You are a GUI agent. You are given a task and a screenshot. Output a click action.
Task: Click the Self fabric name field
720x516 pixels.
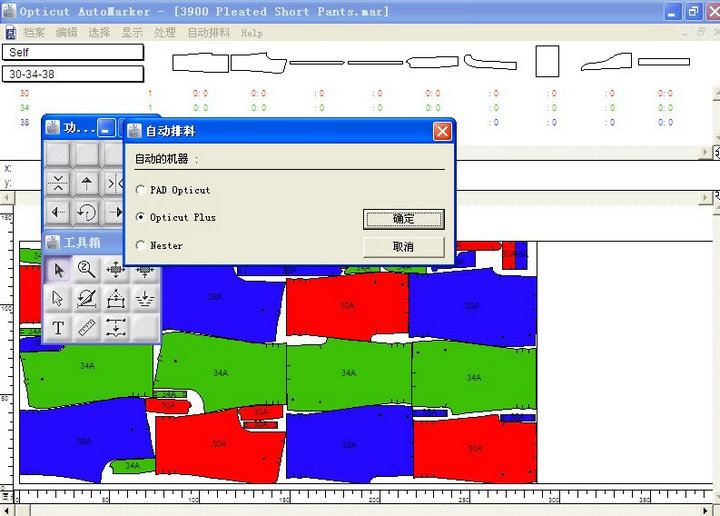coord(73,52)
